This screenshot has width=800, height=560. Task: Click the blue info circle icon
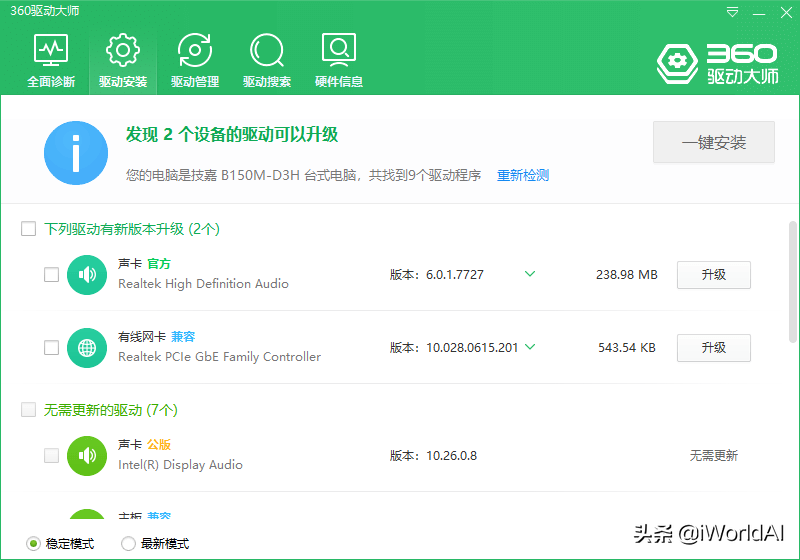(x=76, y=153)
